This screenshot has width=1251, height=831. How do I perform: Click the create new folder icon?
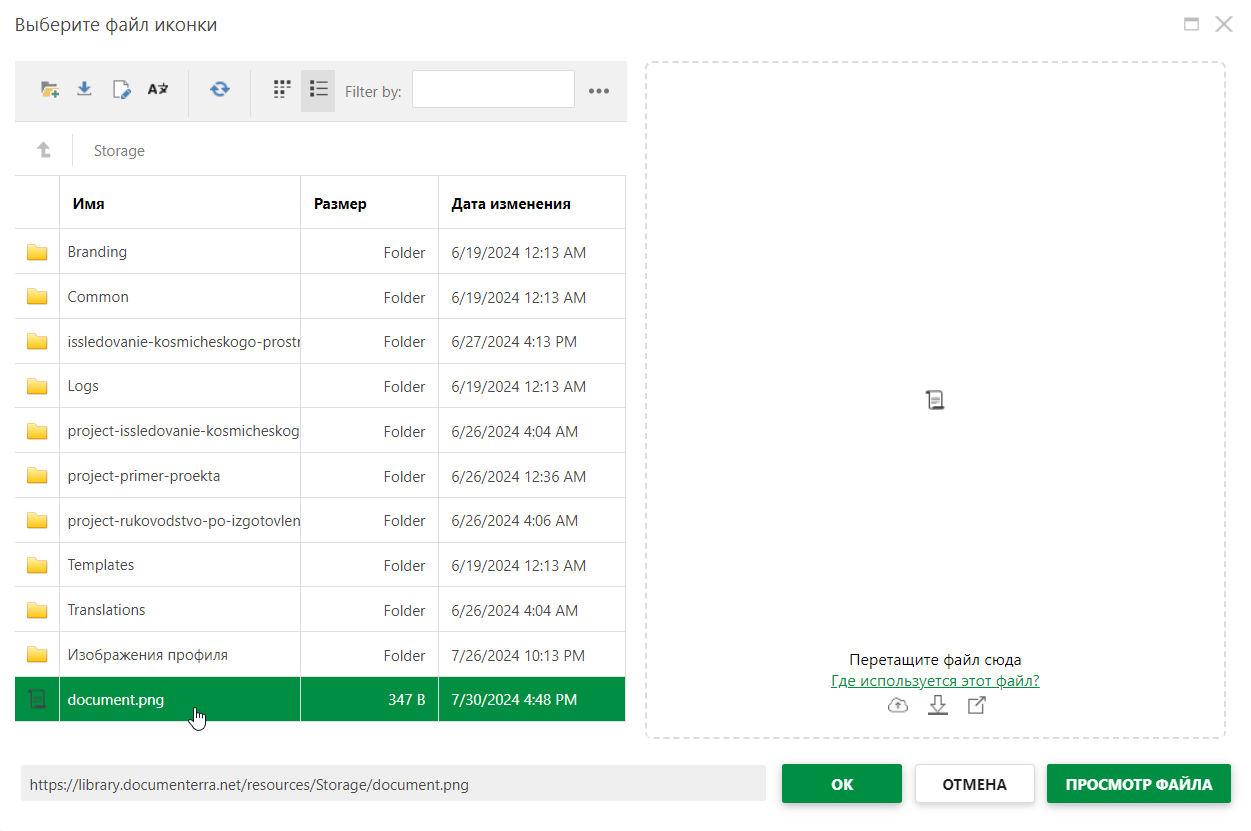point(49,90)
